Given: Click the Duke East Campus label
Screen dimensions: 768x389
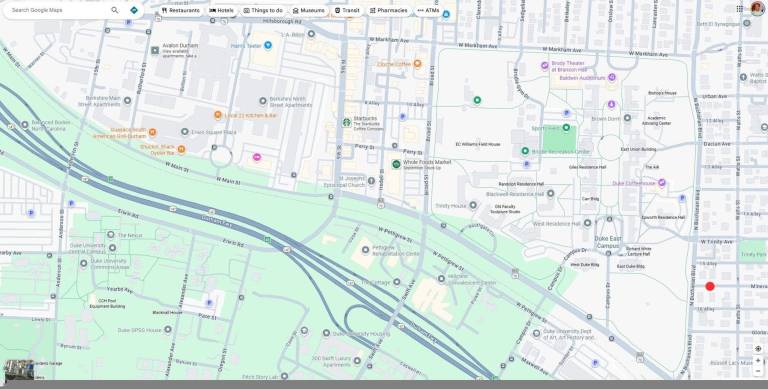Looking at the screenshot, I should [608, 242].
